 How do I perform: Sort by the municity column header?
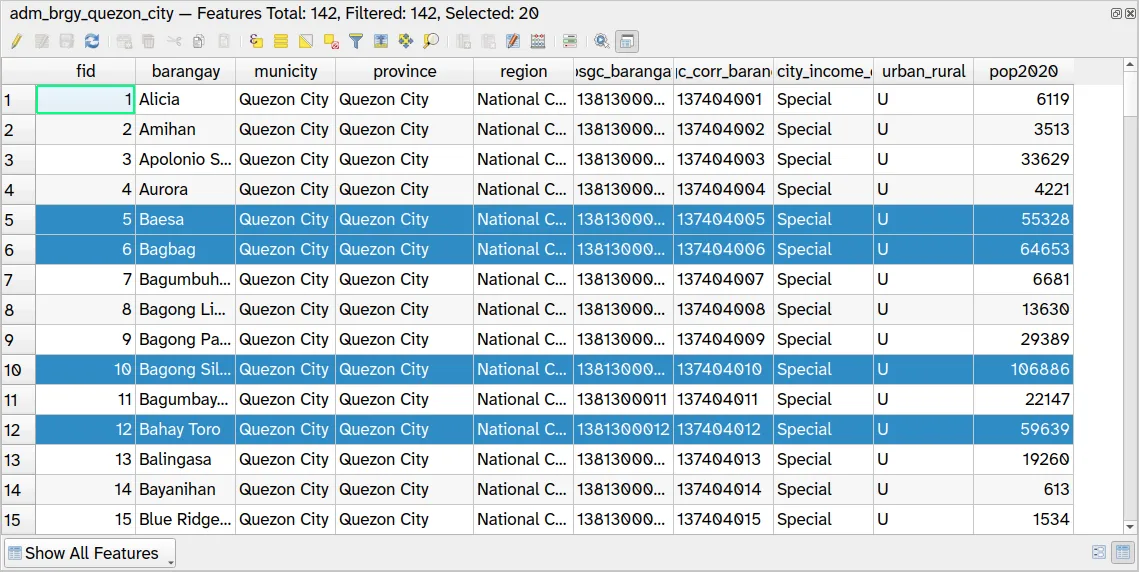click(285, 71)
